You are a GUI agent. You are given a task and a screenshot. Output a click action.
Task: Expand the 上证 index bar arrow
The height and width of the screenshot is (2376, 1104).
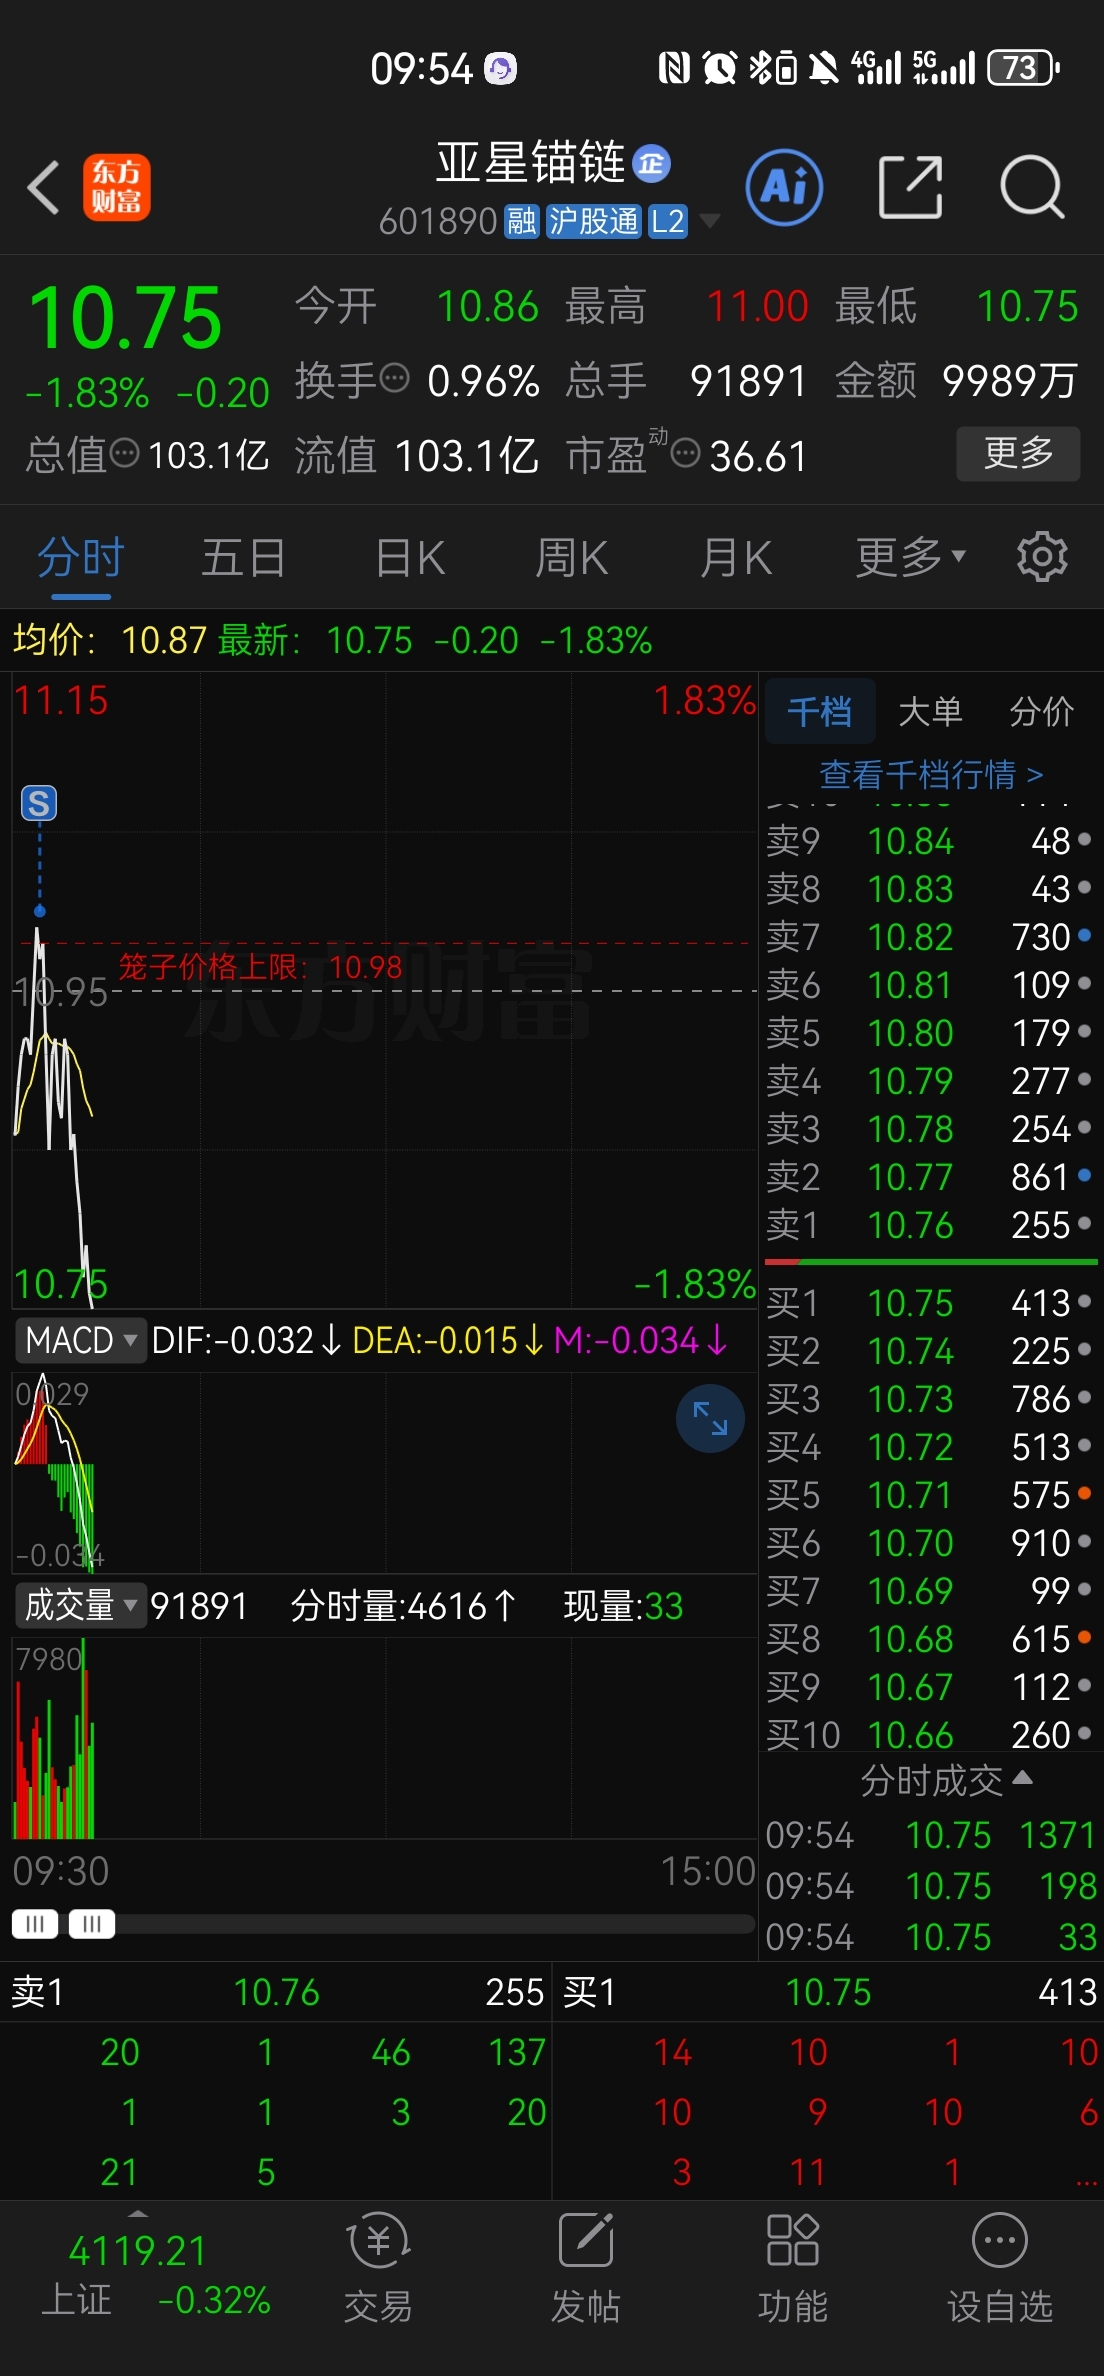point(138,2214)
